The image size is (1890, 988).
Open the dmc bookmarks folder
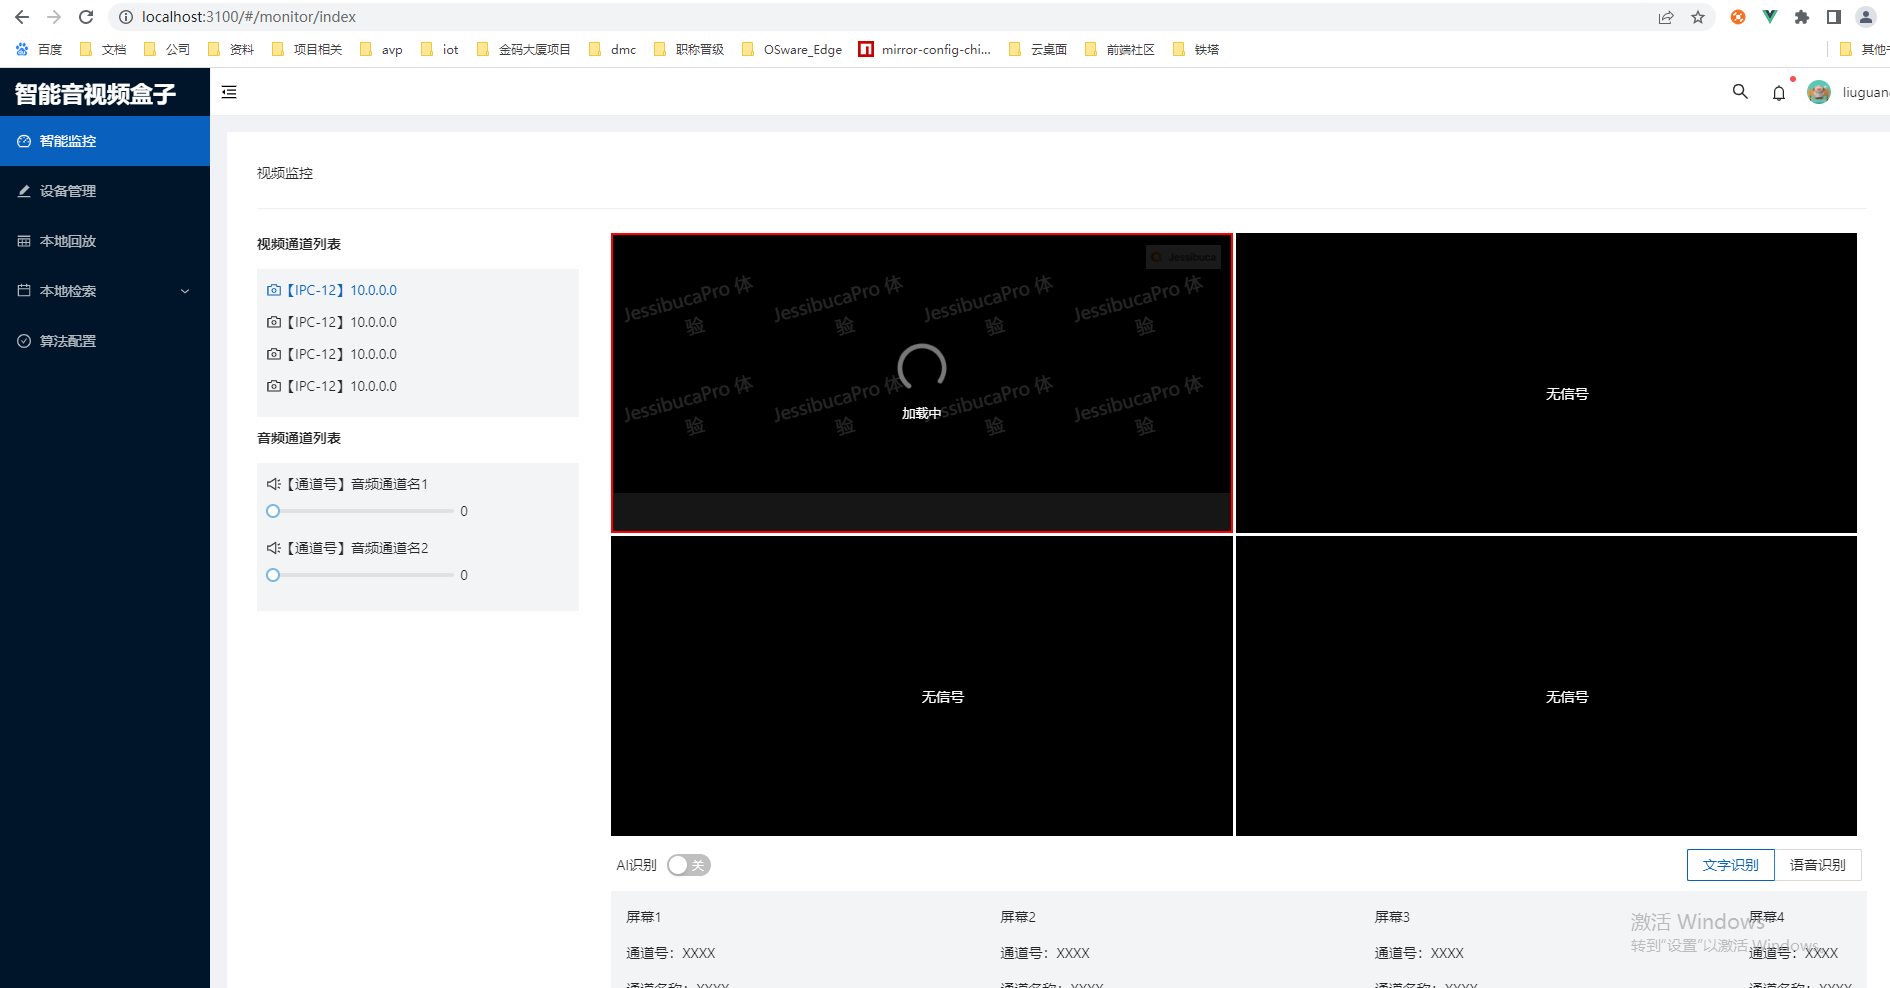[613, 48]
